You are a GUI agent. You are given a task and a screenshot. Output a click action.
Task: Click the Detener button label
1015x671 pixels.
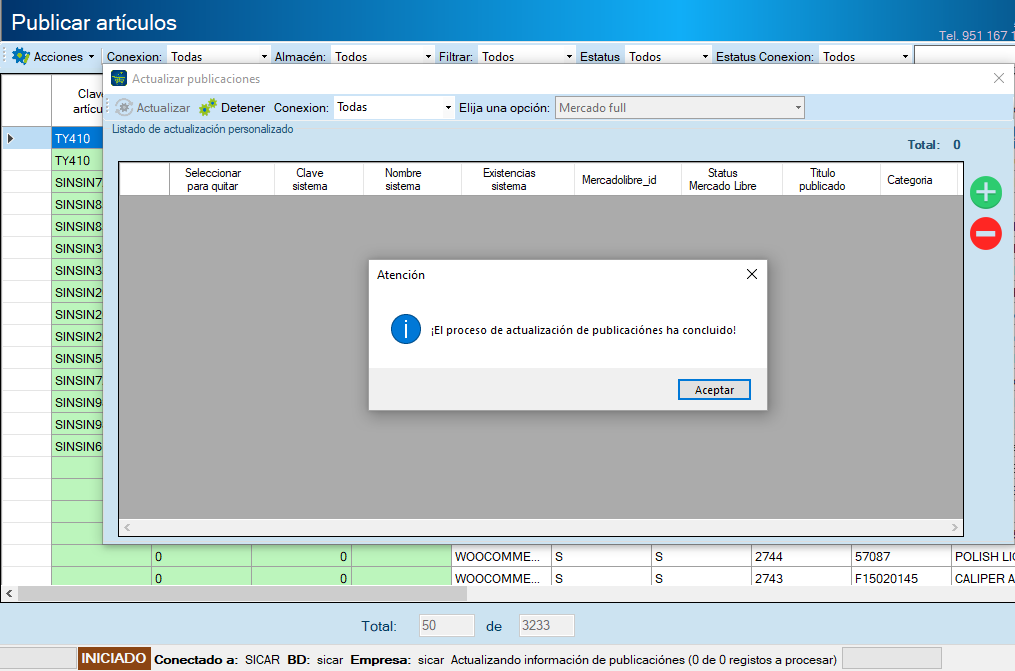(x=243, y=108)
